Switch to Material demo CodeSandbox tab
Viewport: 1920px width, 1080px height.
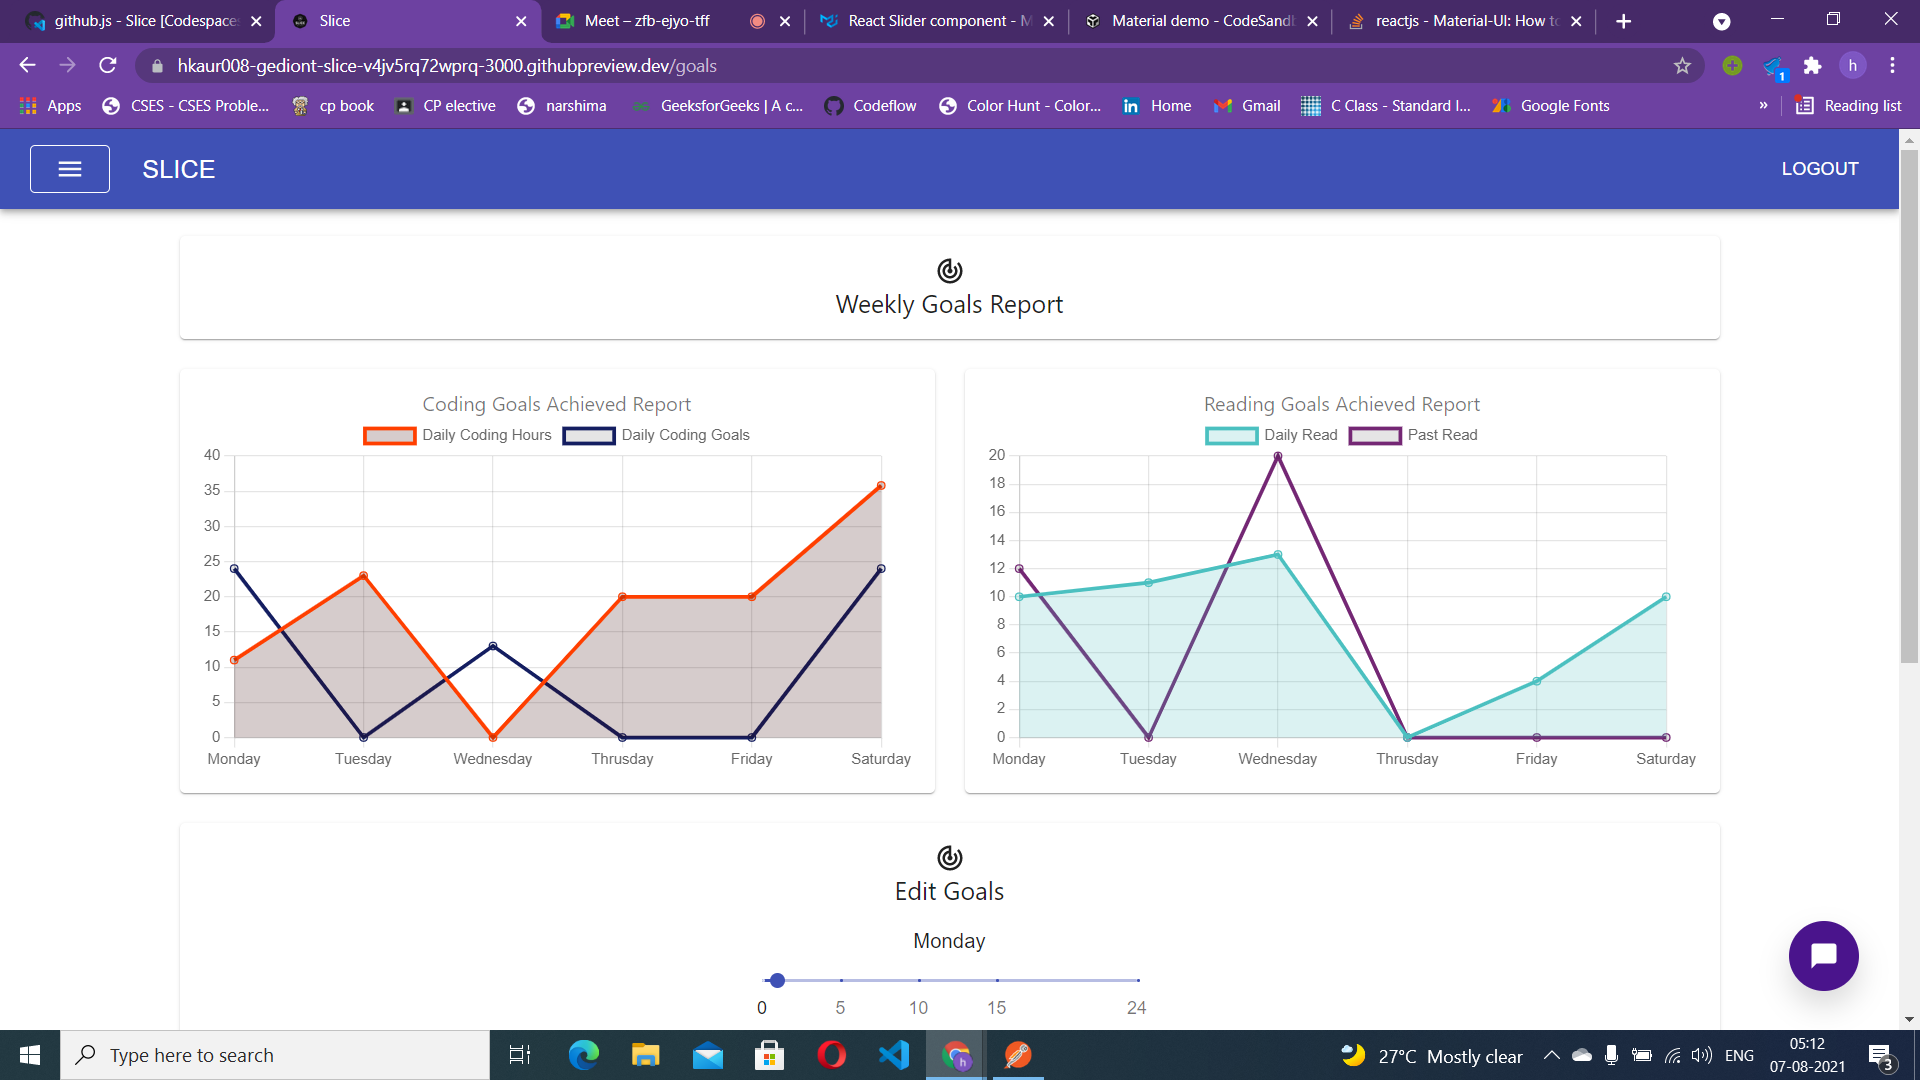pyautogui.click(x=1200, y=21)
